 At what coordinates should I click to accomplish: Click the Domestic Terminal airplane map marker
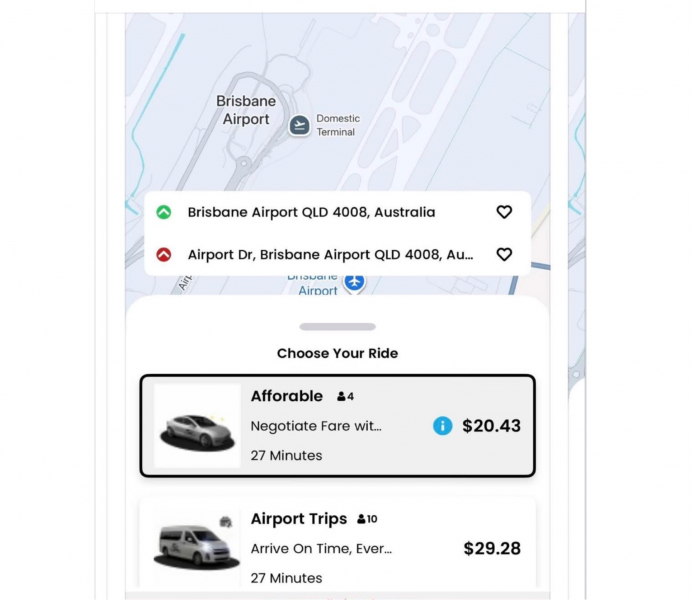pos(299,124)
